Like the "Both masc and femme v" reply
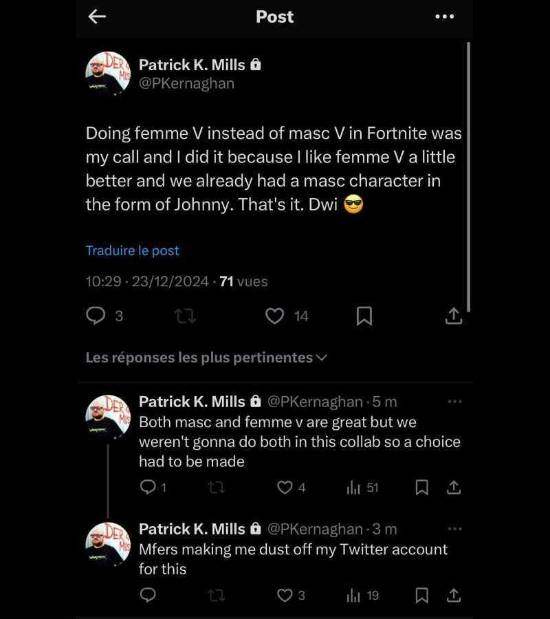This screenshot has height=619, width=550. click(285, 488)
